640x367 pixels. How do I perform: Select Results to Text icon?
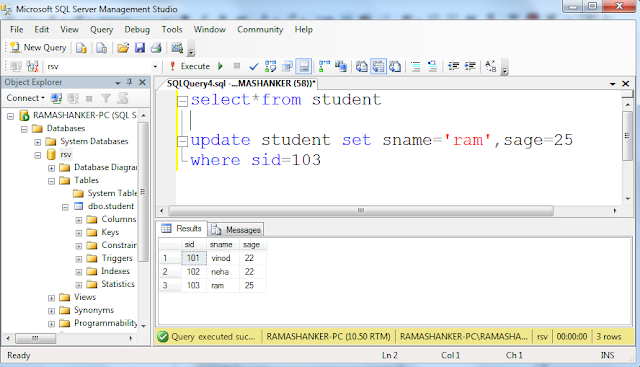click(x=362, y=66)
